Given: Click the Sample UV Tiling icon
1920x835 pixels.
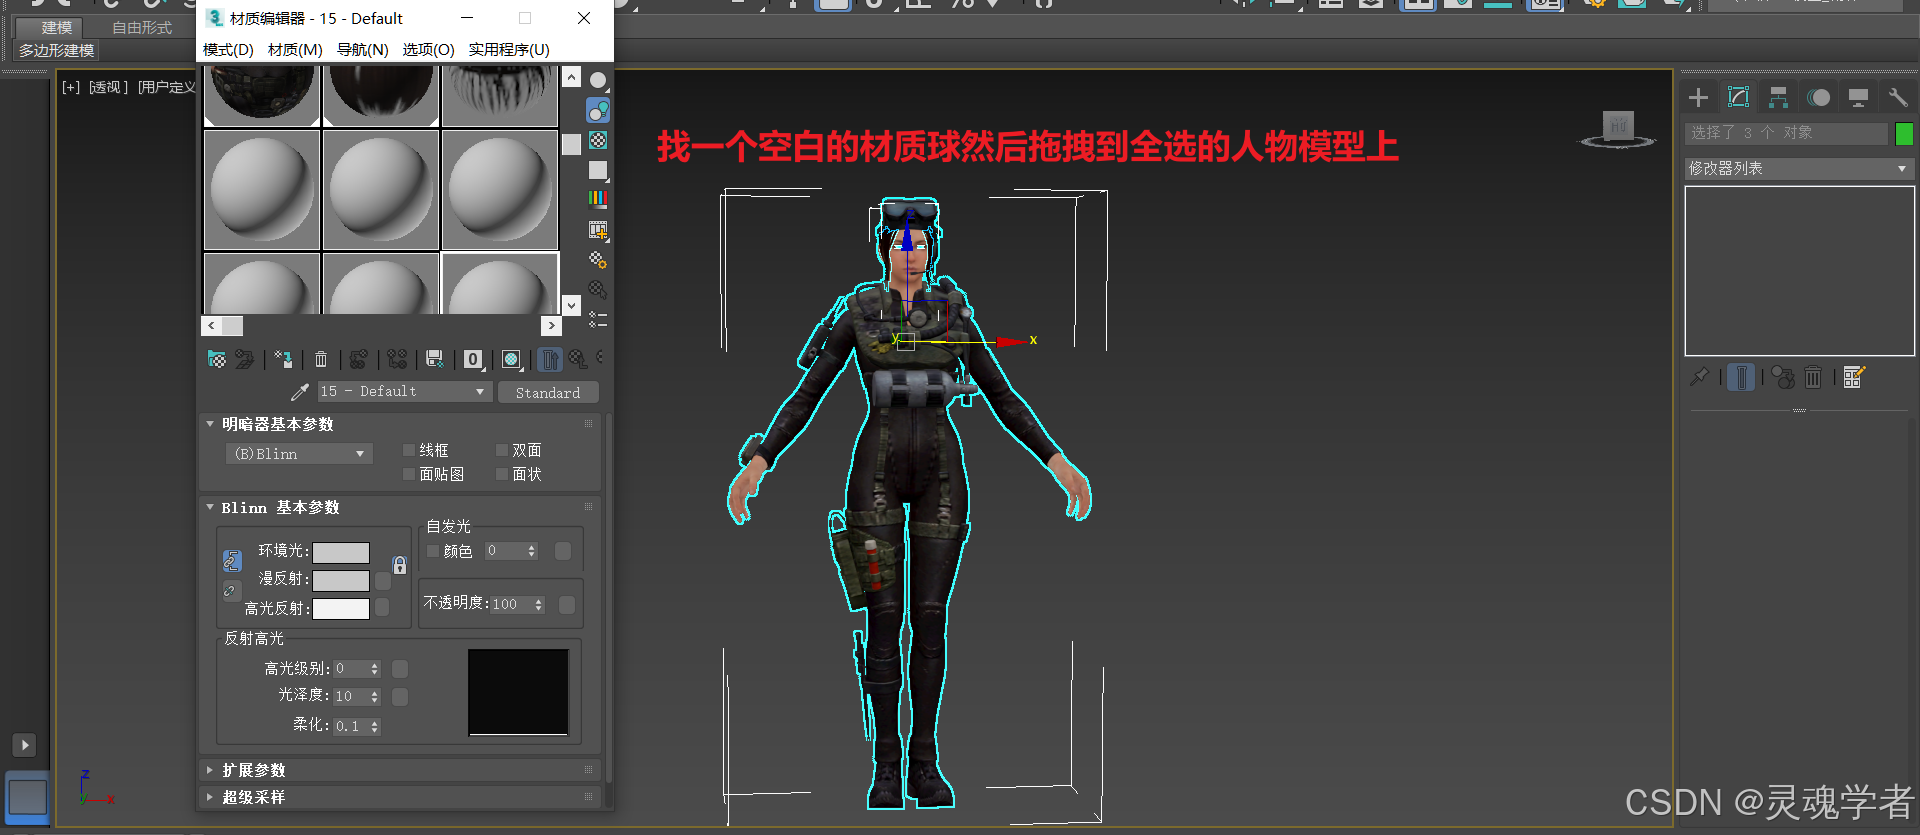Looking at the screenshot, I should (x=598, y=170).
